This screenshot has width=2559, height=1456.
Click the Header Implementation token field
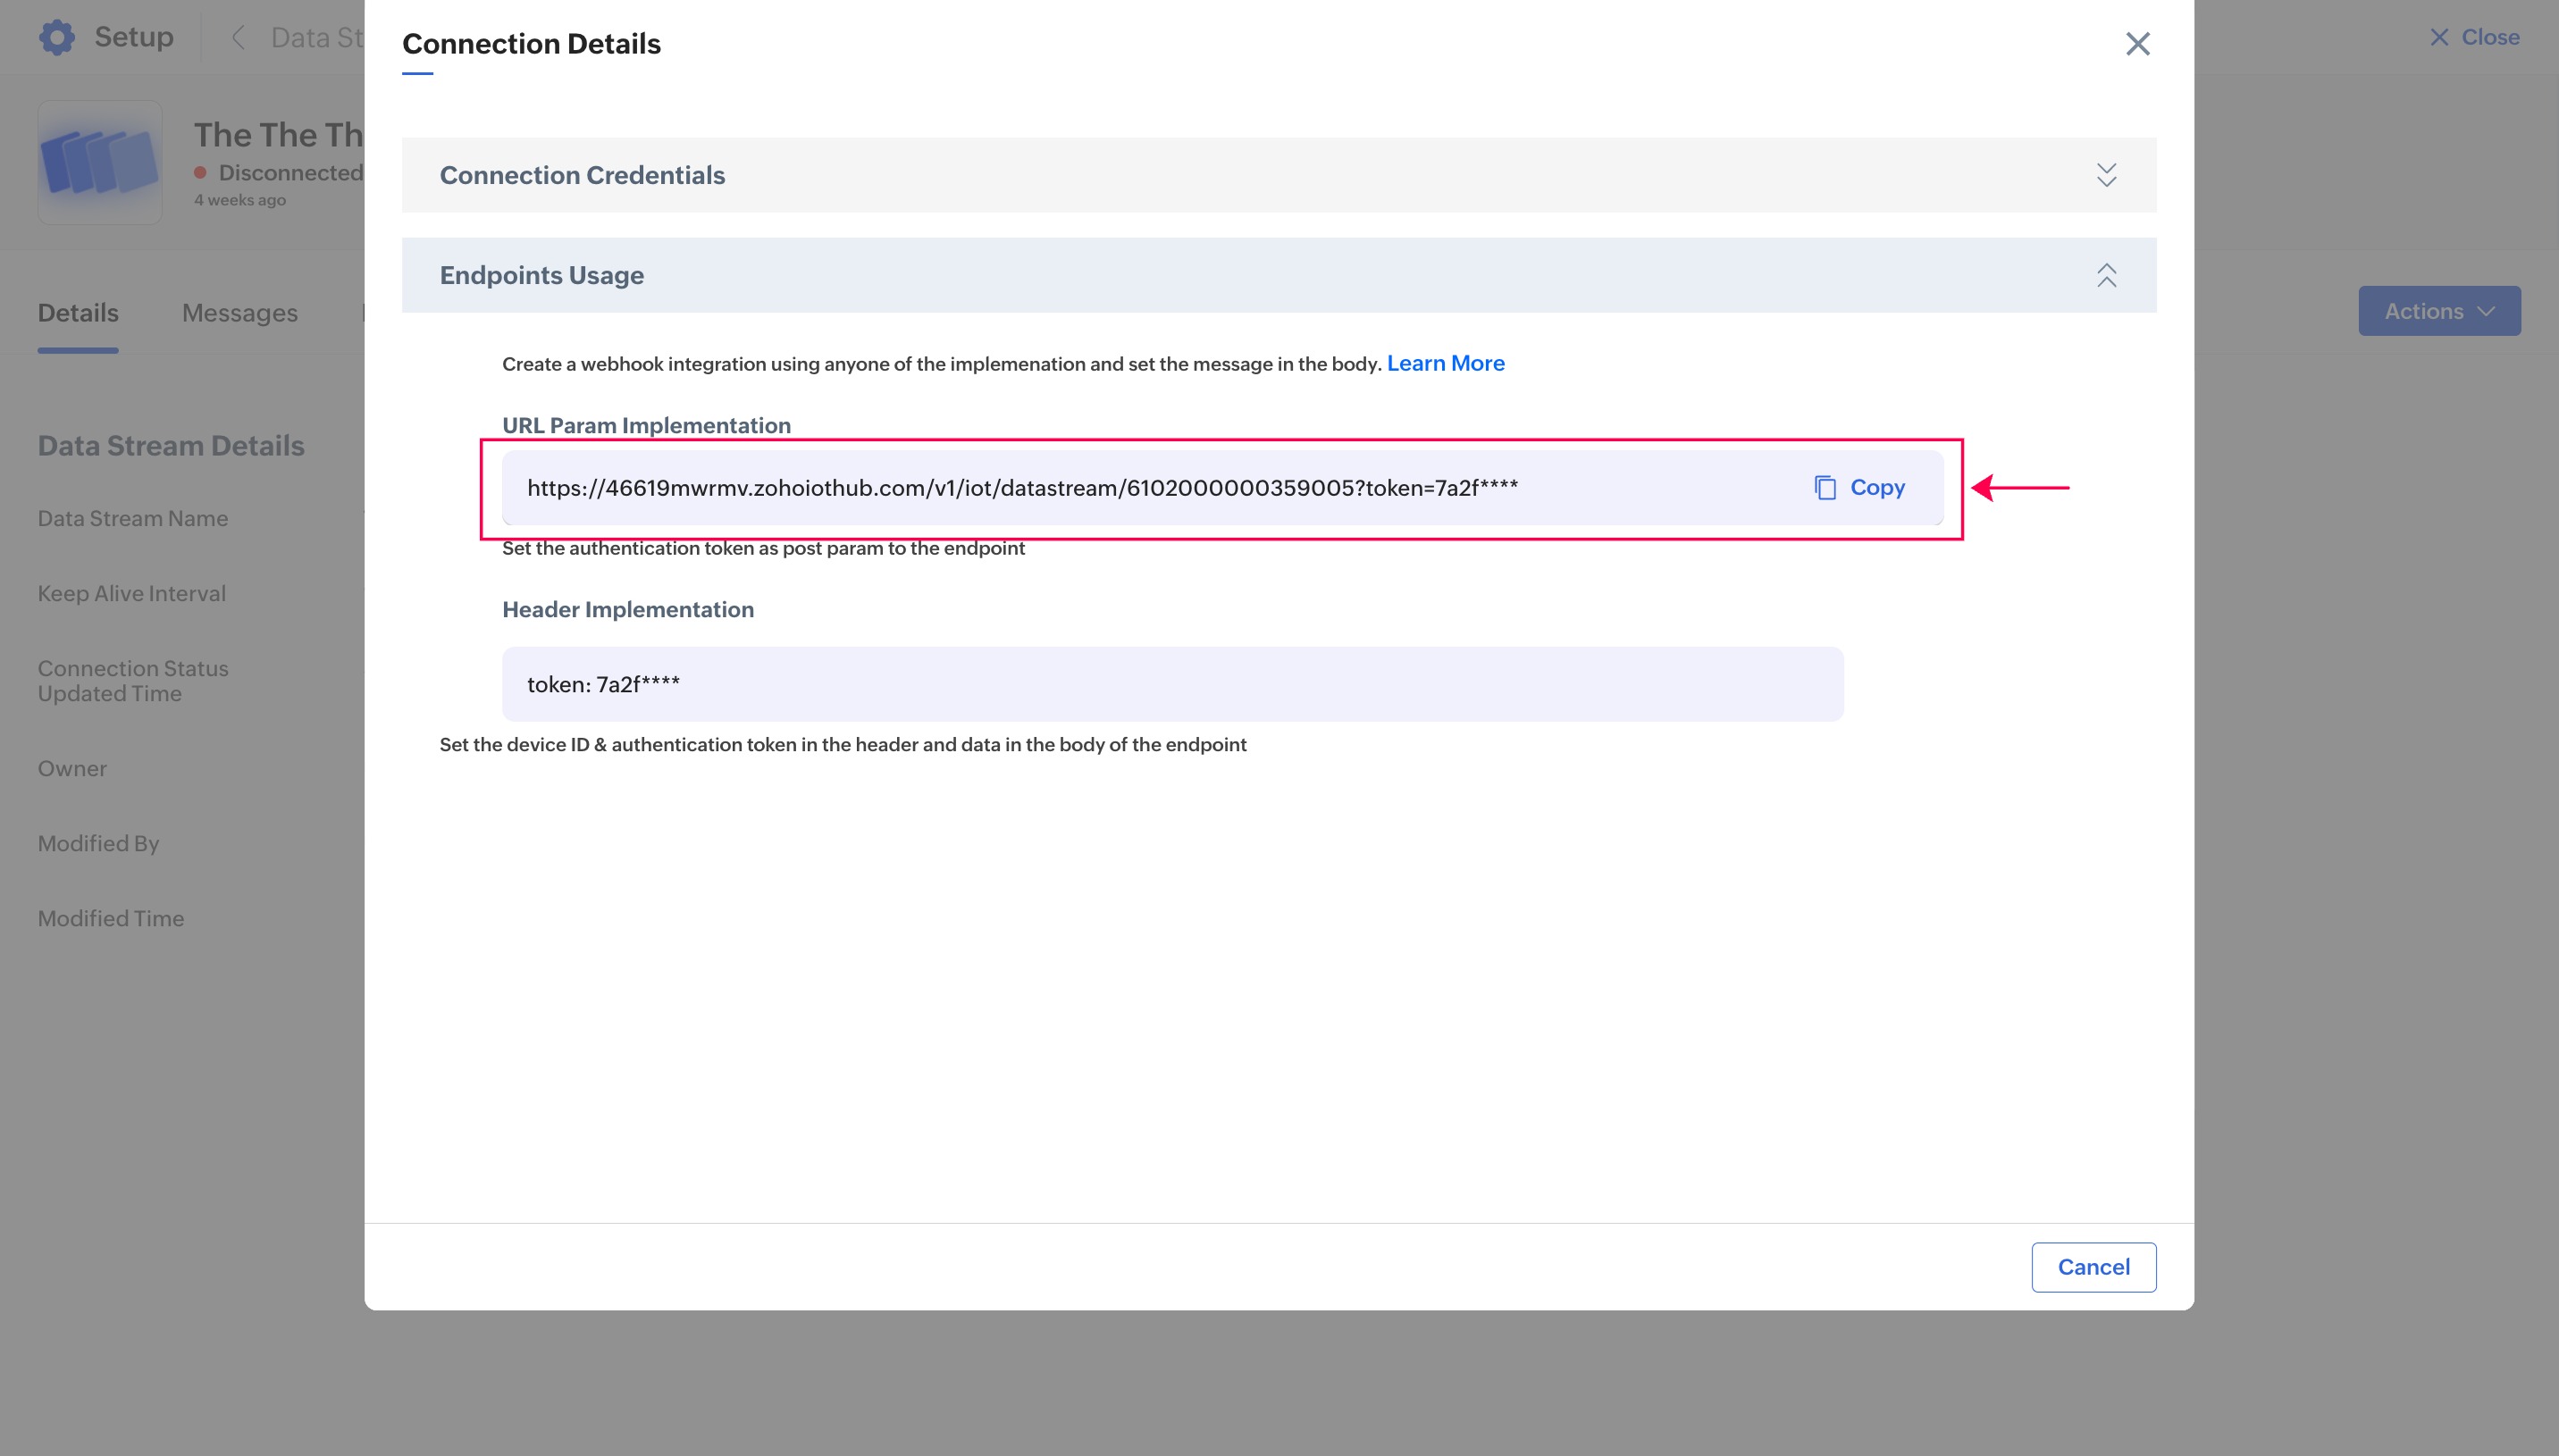tap(1172, 684)
